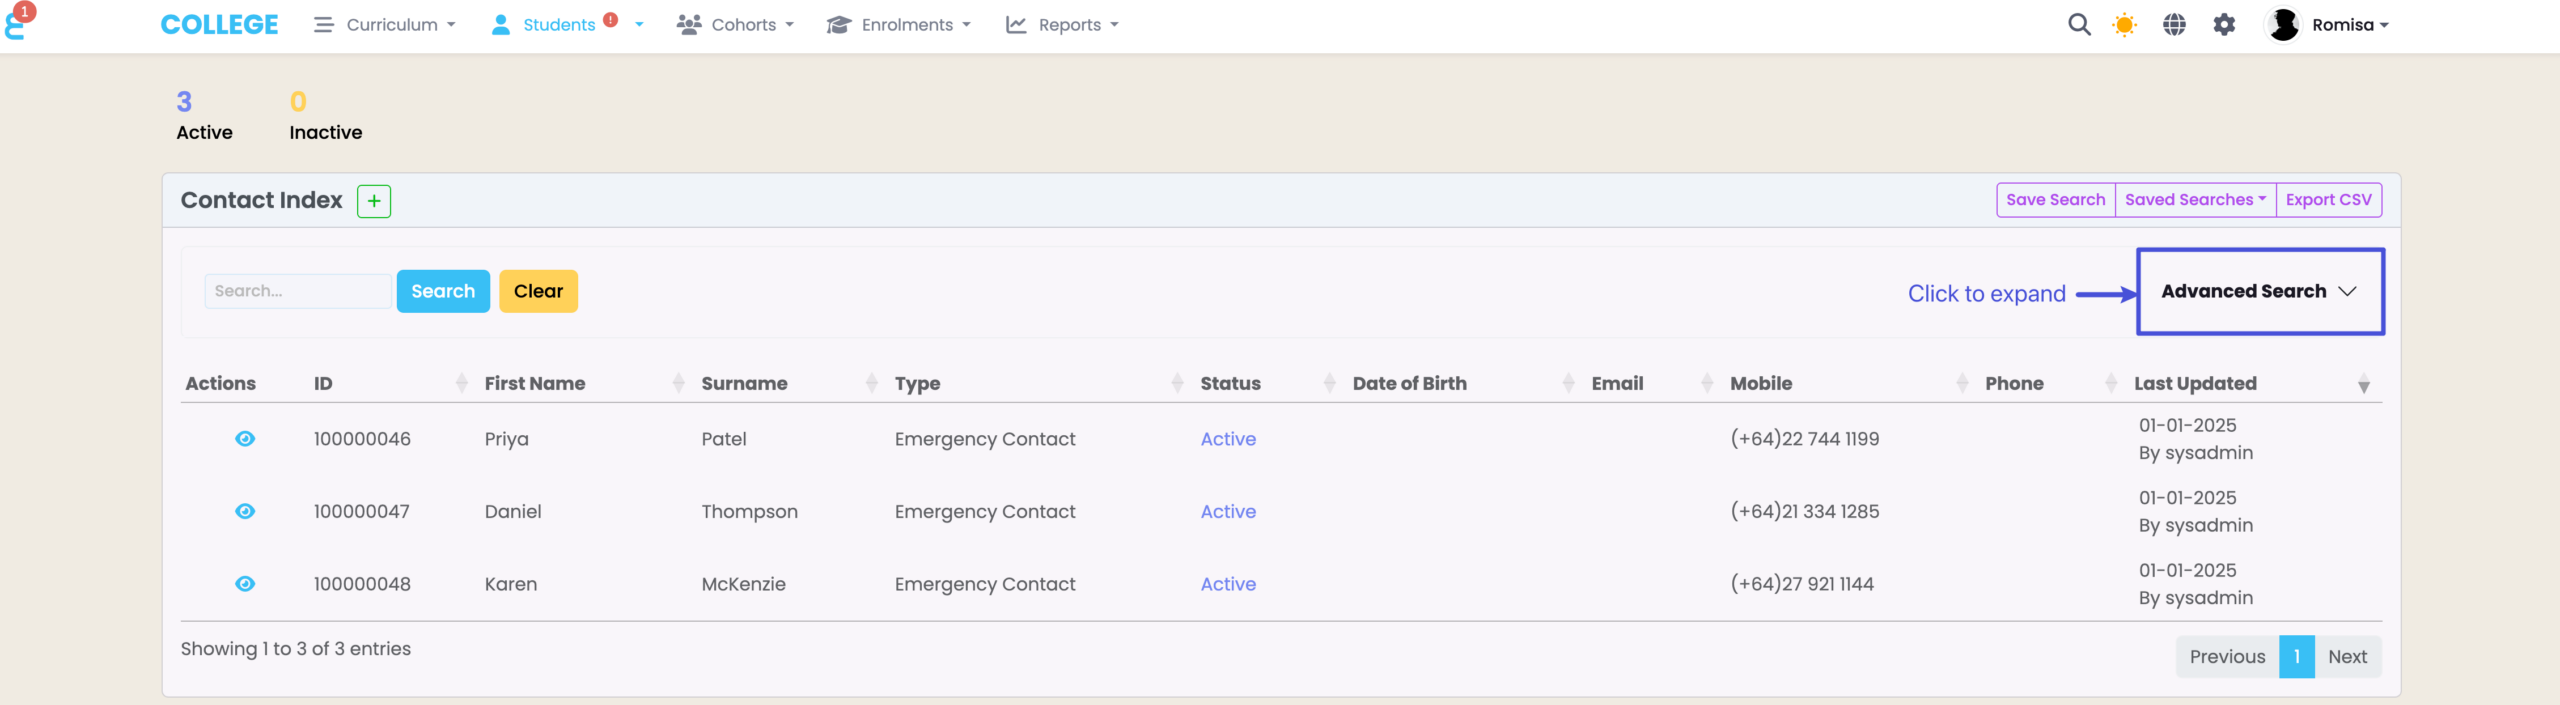This screenshot has height=705, width=2560.
Task: View Karen McKenzie's record via eye icon
Action: (x=245, y=584)
